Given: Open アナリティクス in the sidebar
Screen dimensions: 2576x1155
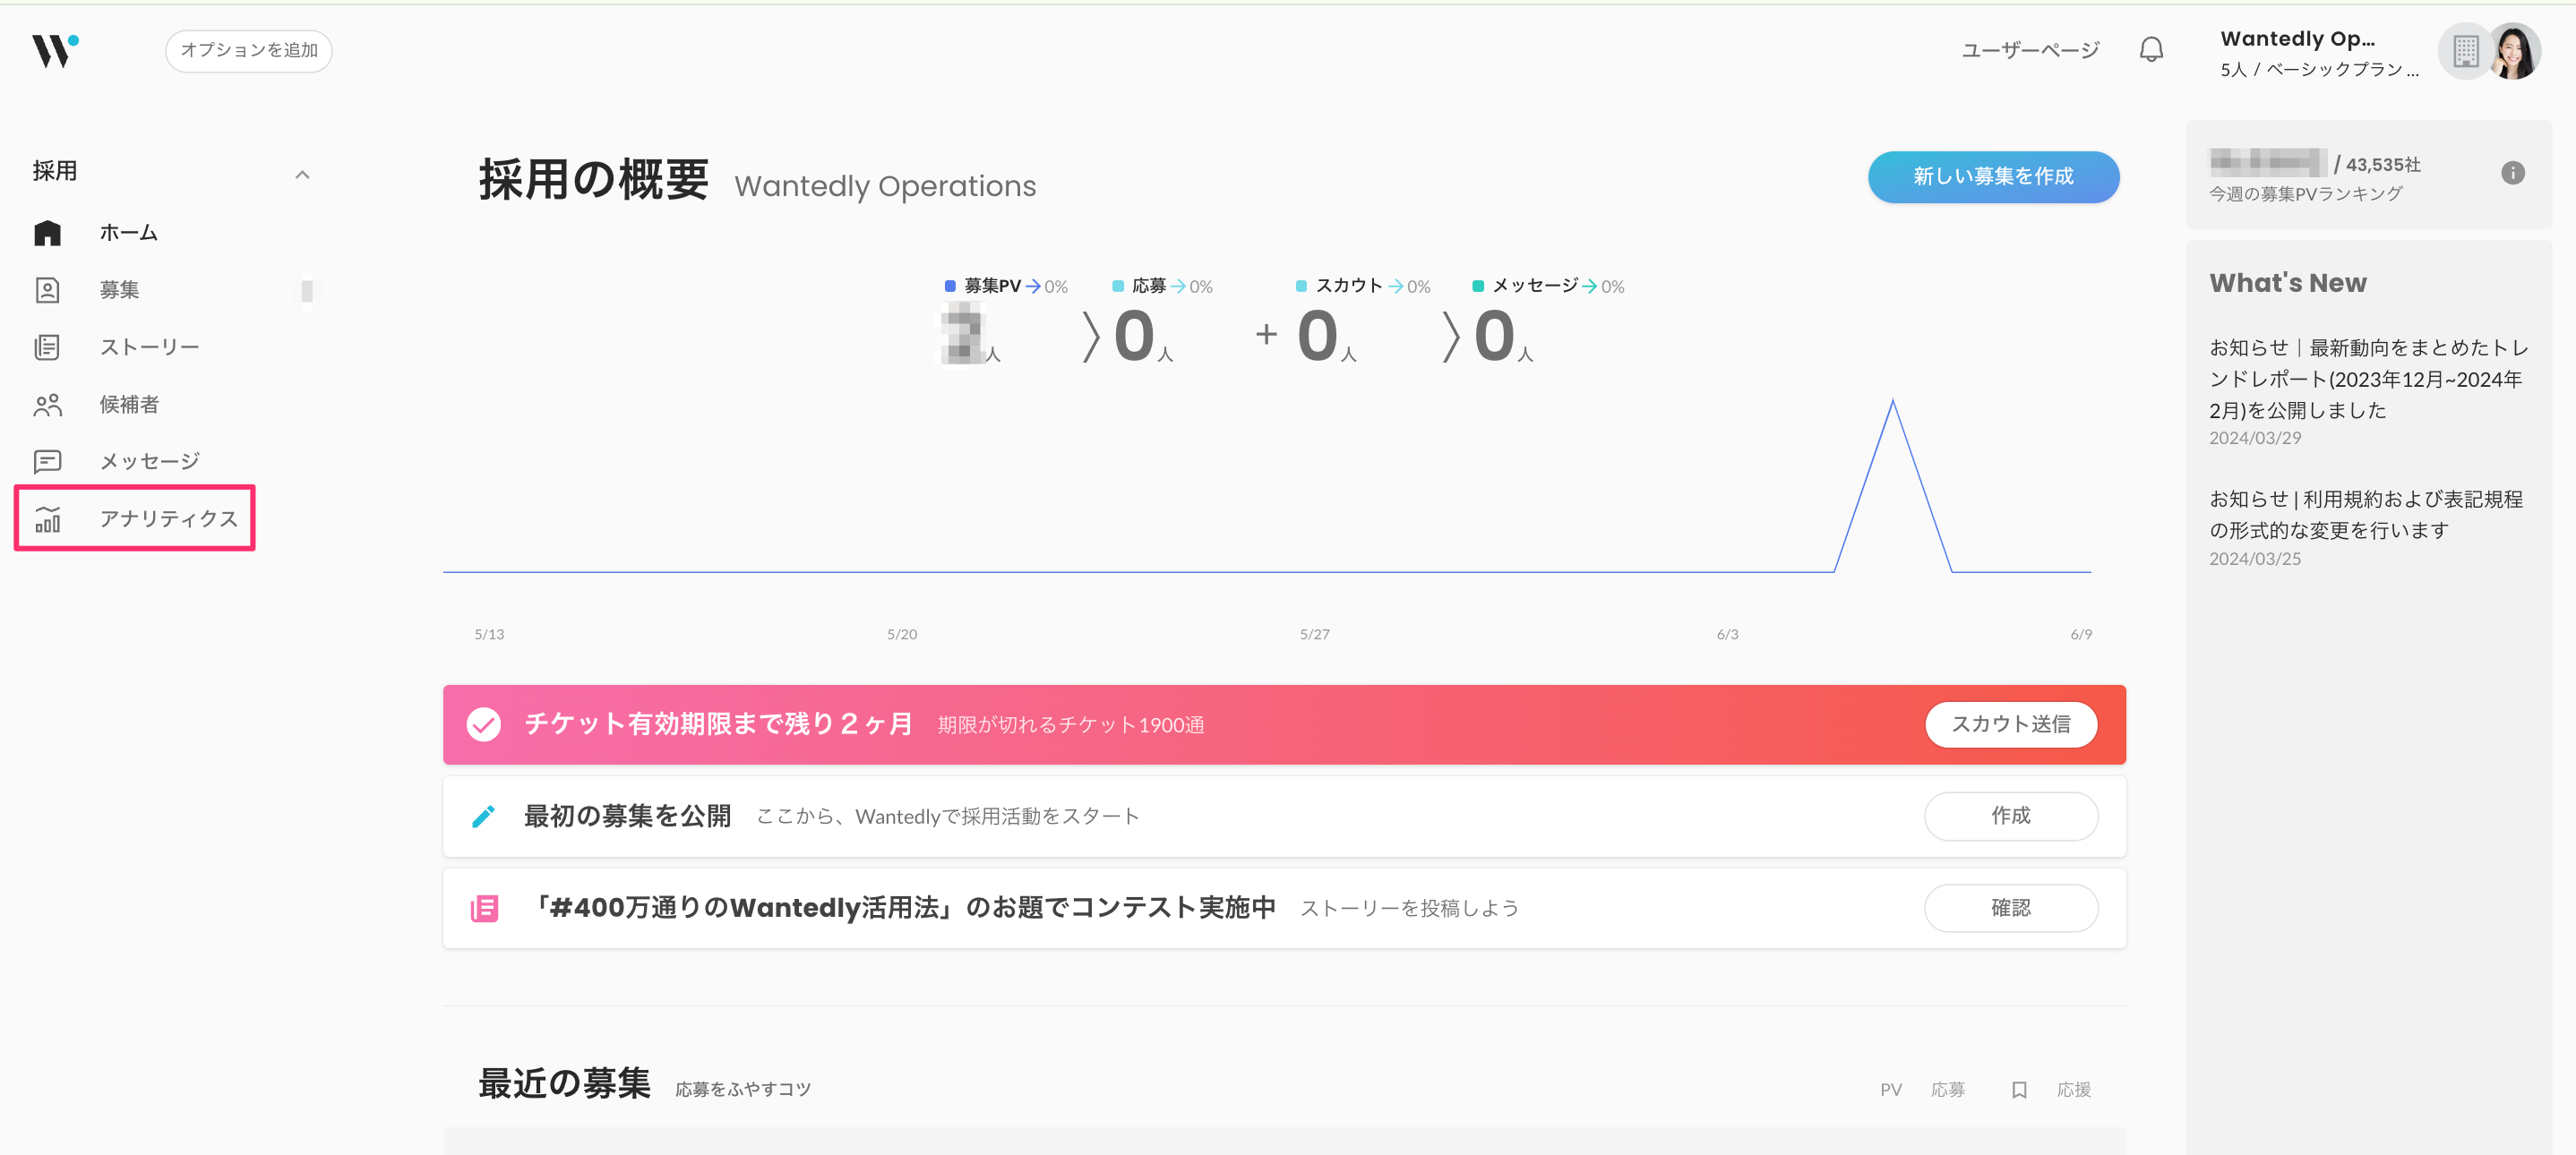Looking at the screenshot, I should 168,518.
